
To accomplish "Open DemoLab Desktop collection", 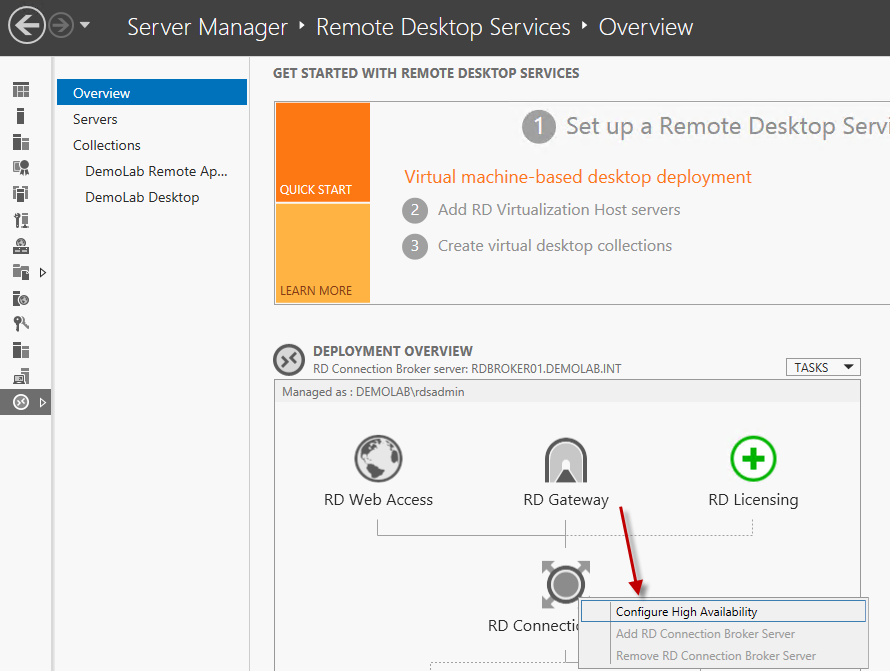I will tap(141, 197).
